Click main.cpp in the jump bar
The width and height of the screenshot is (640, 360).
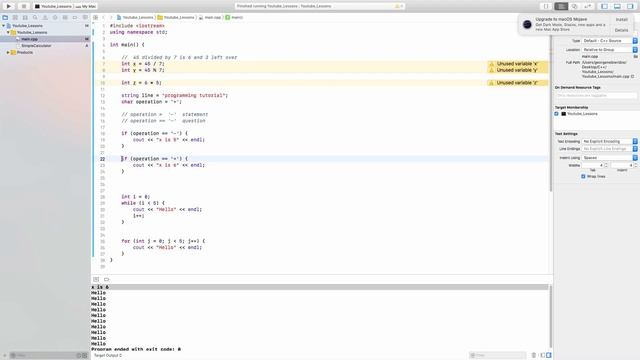point(210,18)
